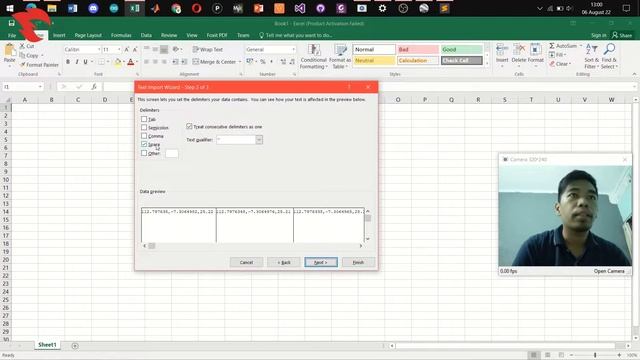Click Open Camera in the camera window

(x=609, y=271)
